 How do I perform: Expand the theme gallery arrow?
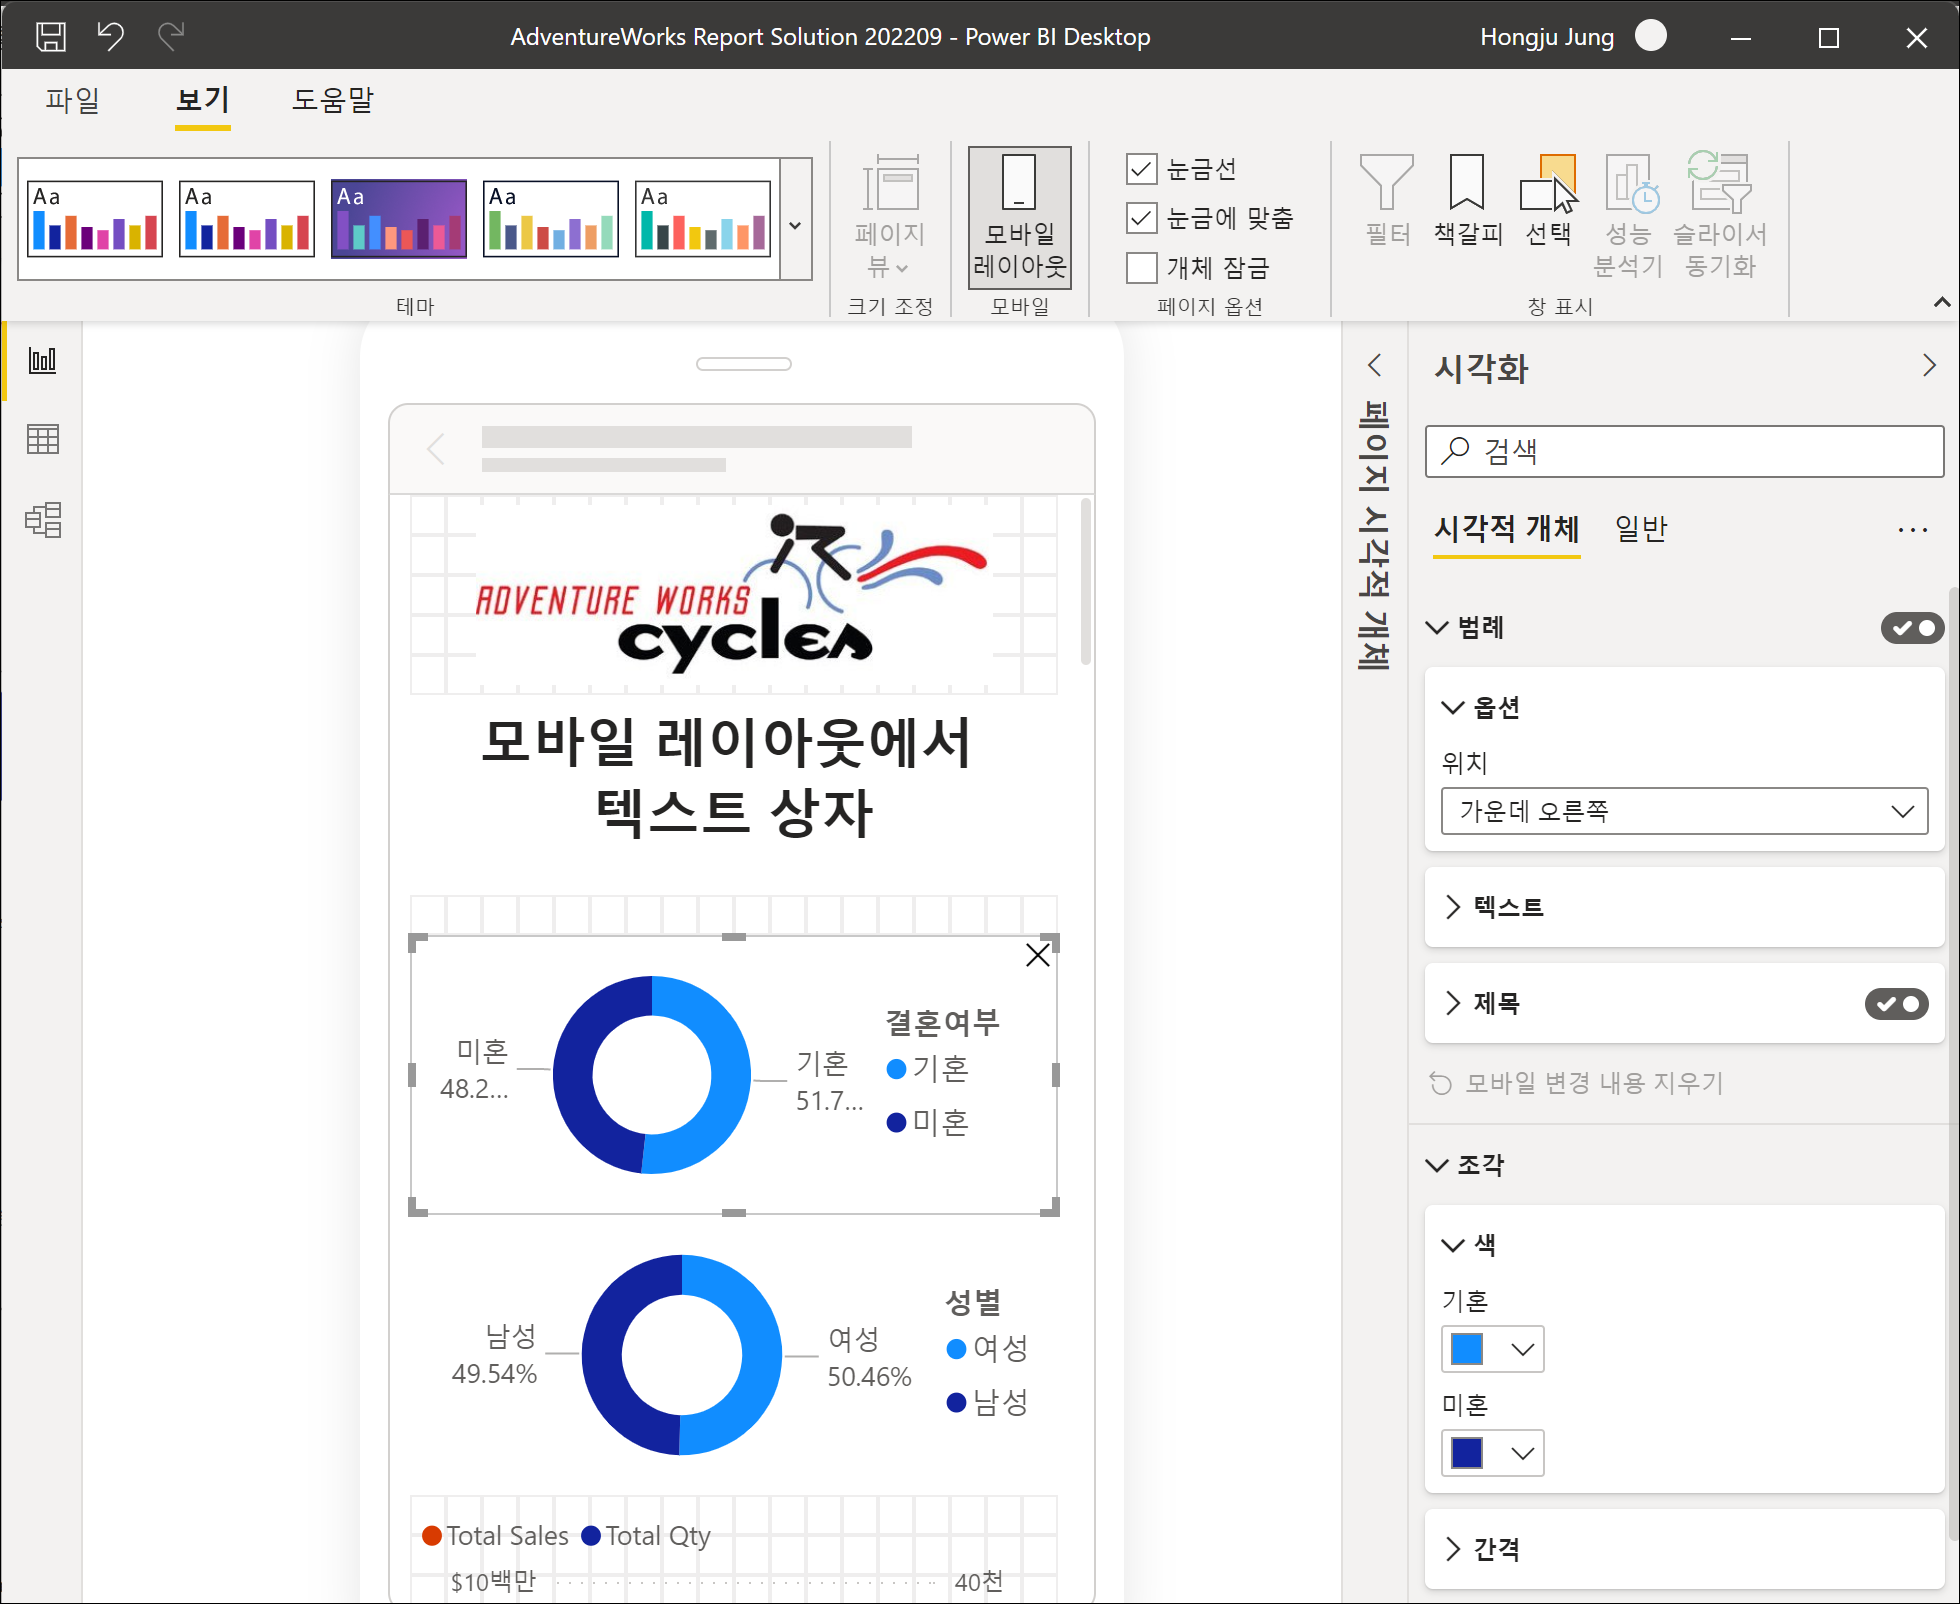[795, 226]
